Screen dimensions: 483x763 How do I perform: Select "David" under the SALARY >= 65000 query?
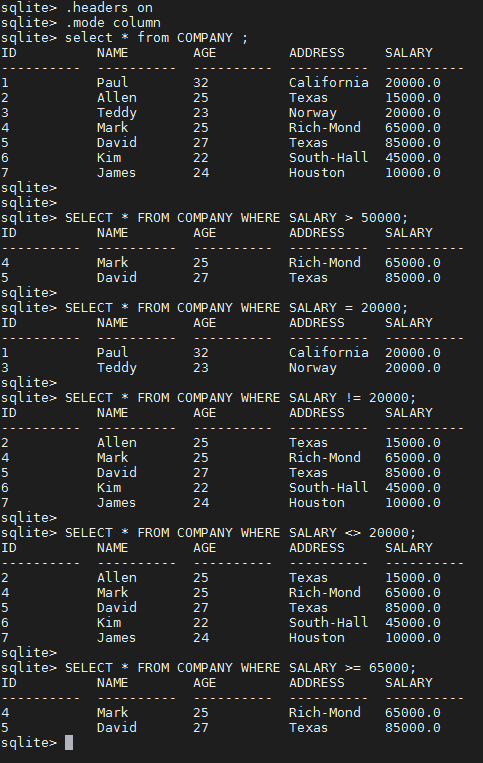coord(117,728)
